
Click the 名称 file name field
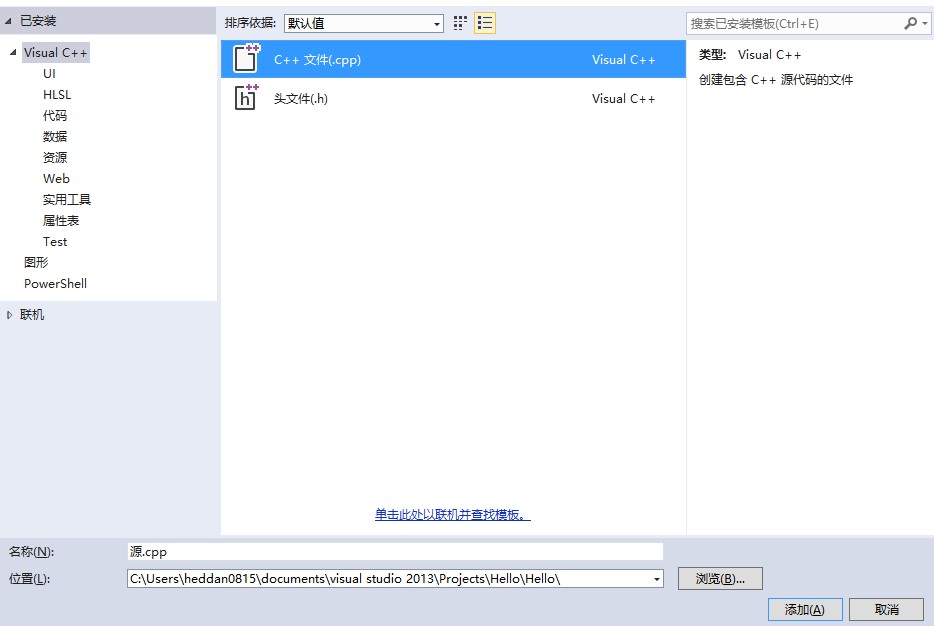pos(395,552)
